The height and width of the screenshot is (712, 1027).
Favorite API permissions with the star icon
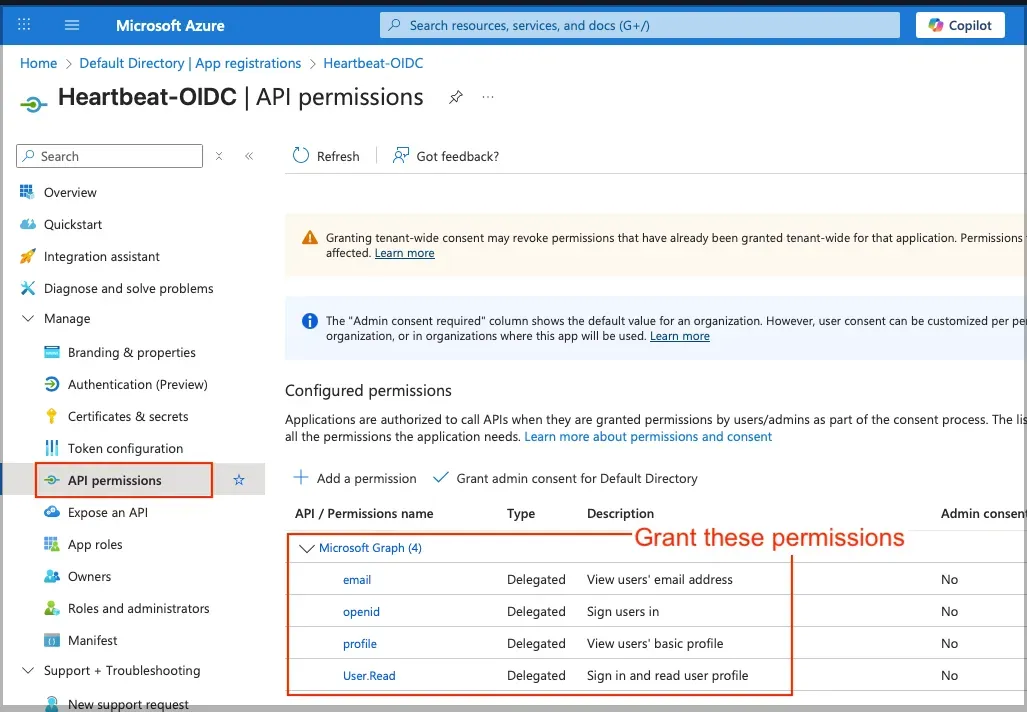[x=239, y=480]
